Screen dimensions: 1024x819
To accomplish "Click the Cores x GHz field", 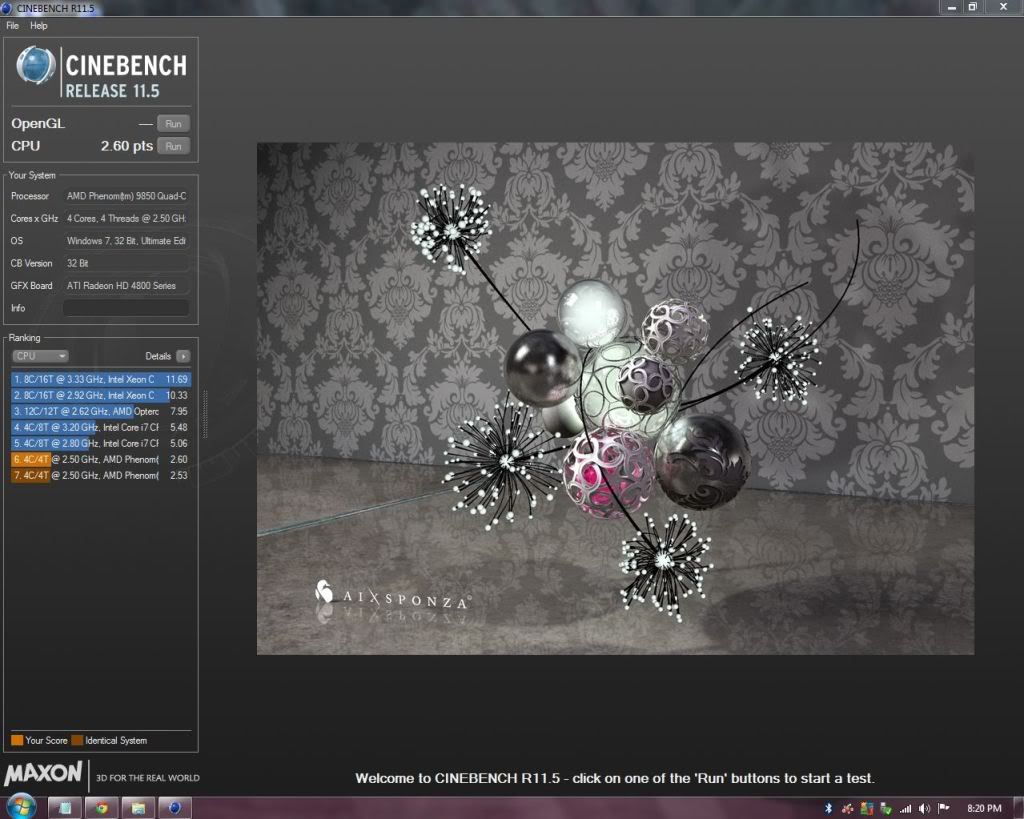I will pos(126,218).
